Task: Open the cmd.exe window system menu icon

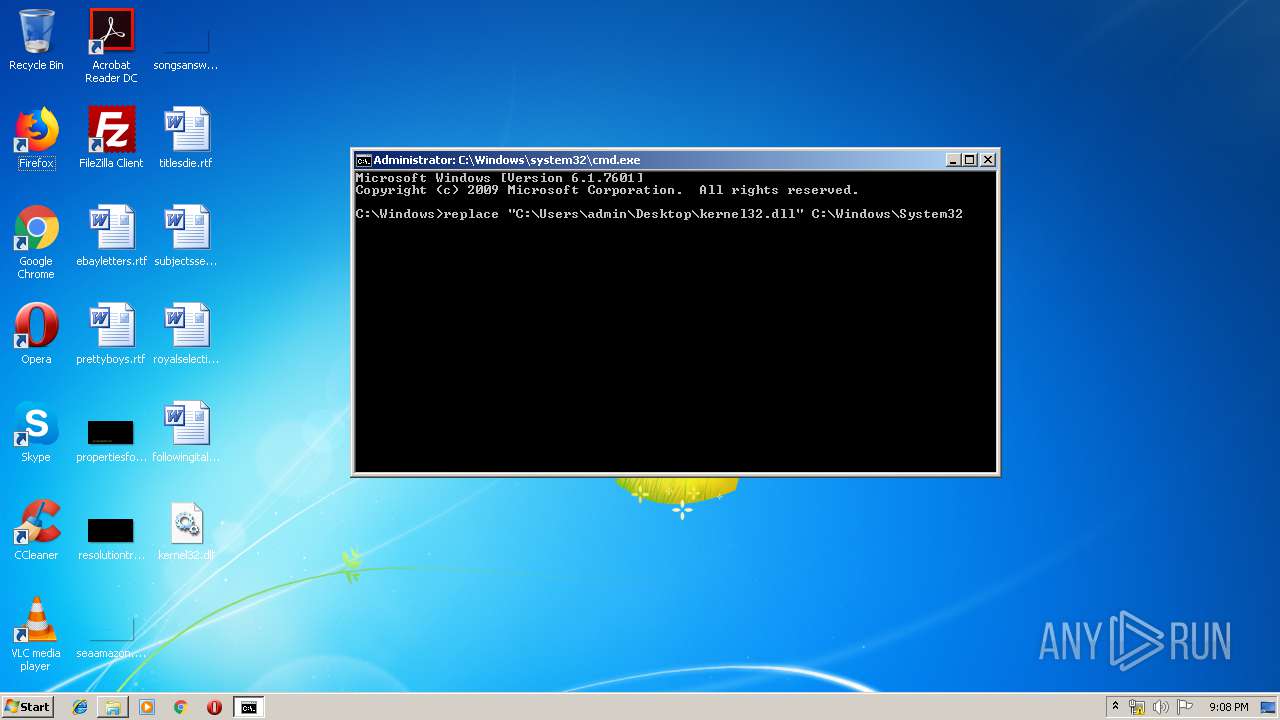Action: point(364,160)
